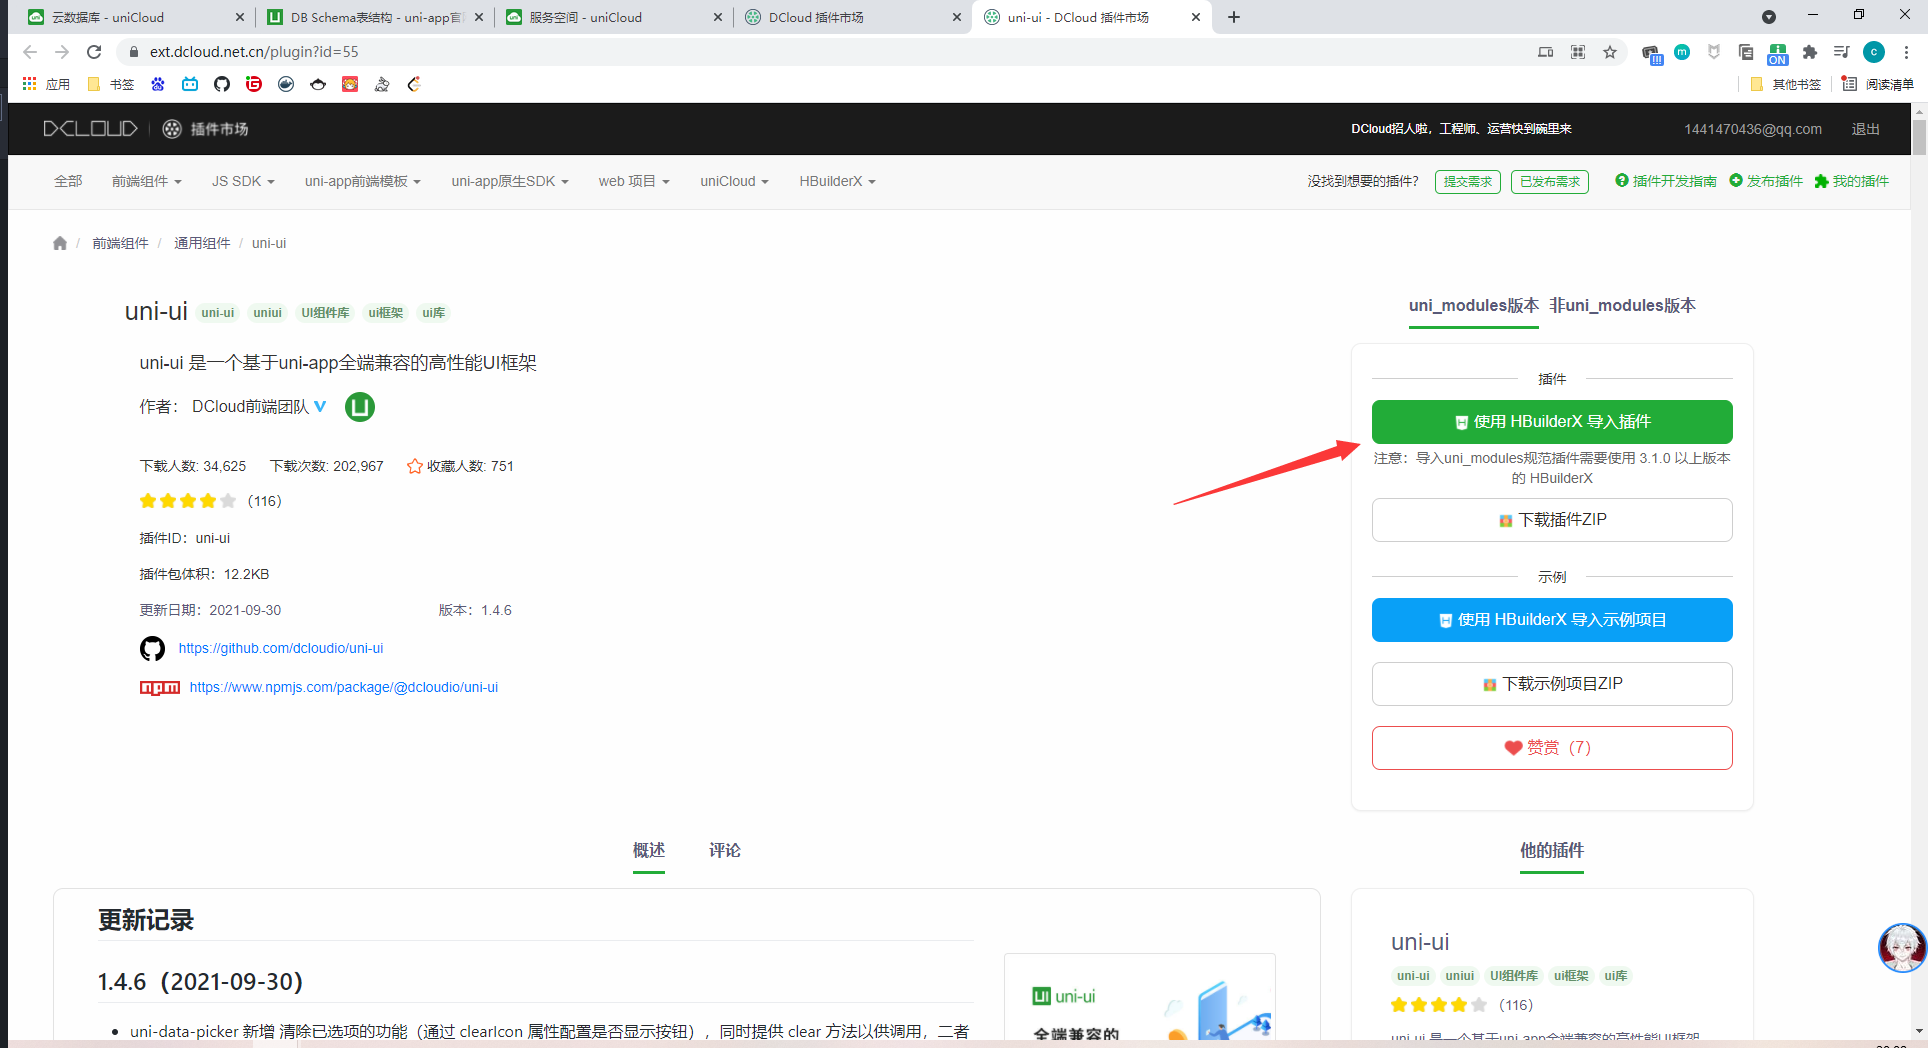Open the browser extensions puzzle icon
The width and height of the screenshot is (1928, 1048).
(x=1809, y=52)
